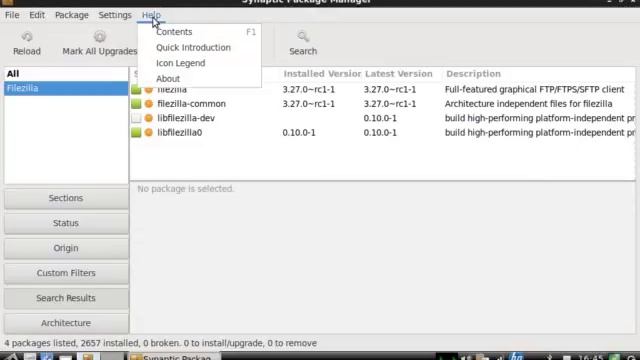Toggle the status box of filezilla-common
Image resolution: width=640 pixels, height=360 pixels.
(x=136, y=104)
